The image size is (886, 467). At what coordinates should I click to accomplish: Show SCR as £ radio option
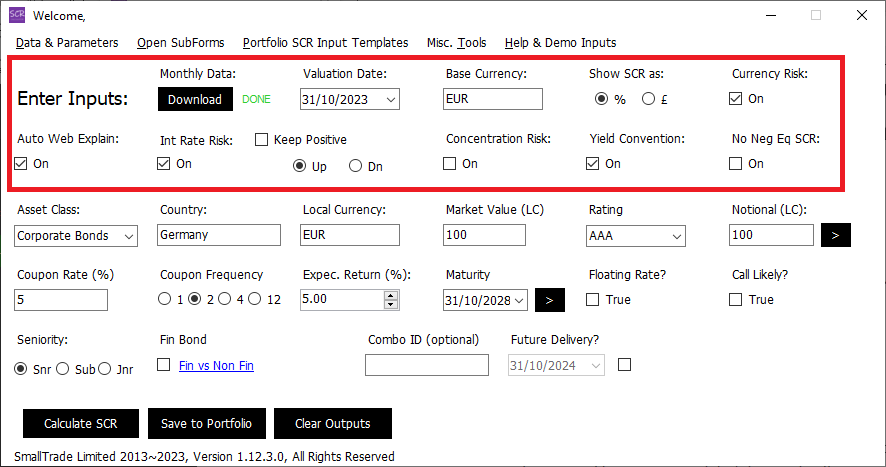point(648,99)
